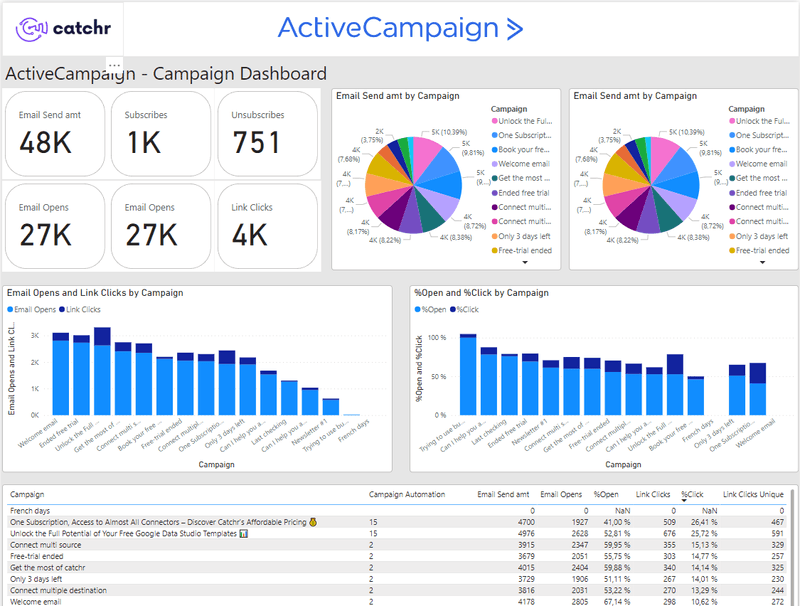Click the monkey emoji in the One Subscription row

[x=311, y=521]
